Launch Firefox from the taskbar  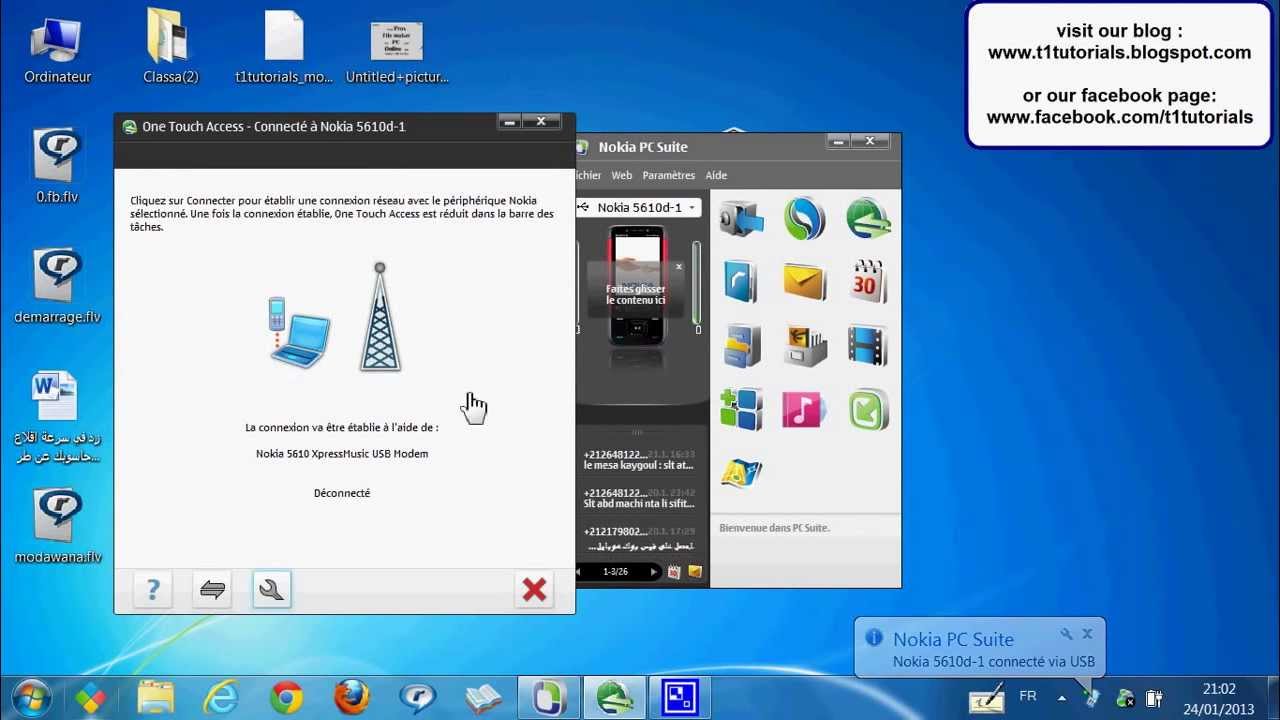tap(352, 697)
